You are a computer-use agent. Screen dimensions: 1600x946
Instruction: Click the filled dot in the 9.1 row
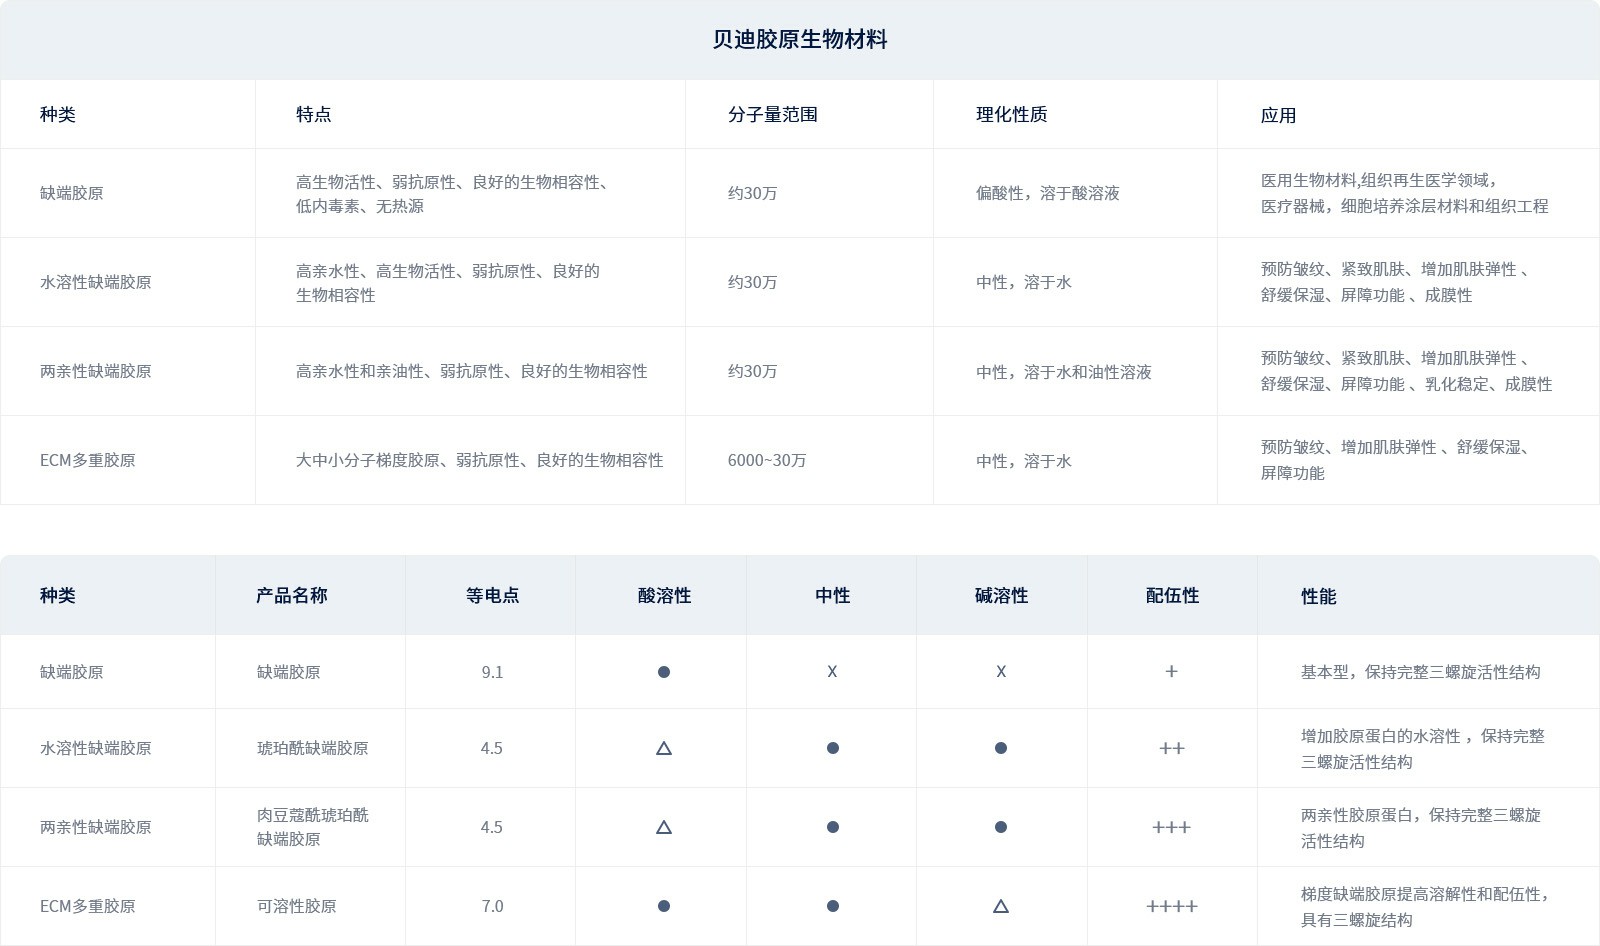pos(663,672)
